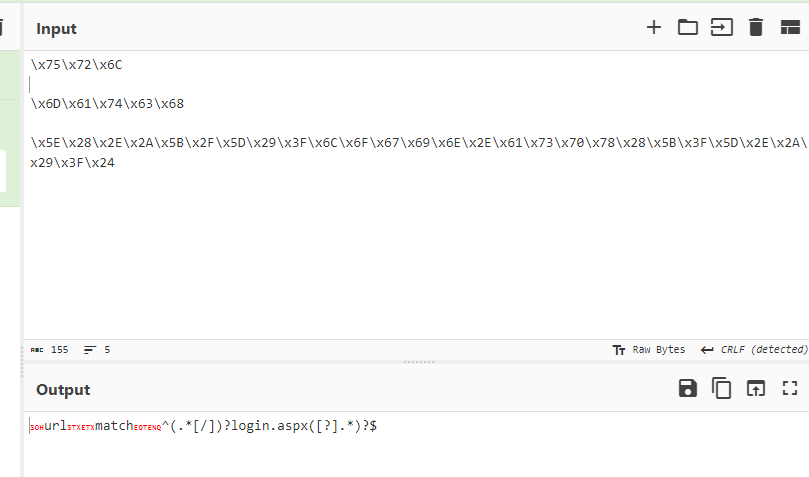Maximise the output pane
The height and width of the screenshot is (477, 809).
[x=790, y=388]
